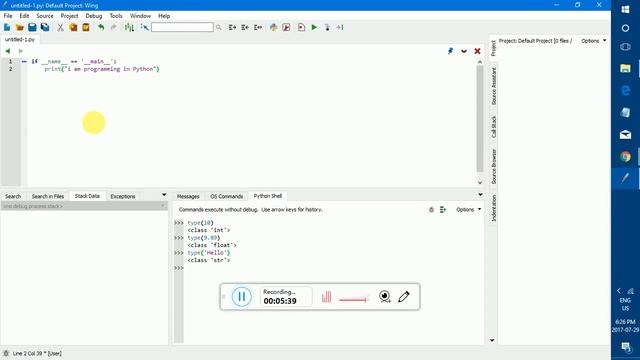Image resolution: width=640 pixels, height=360 pixels.
Task: Open the Python Shell Options dropdown
Action: [x=469, y=209]
